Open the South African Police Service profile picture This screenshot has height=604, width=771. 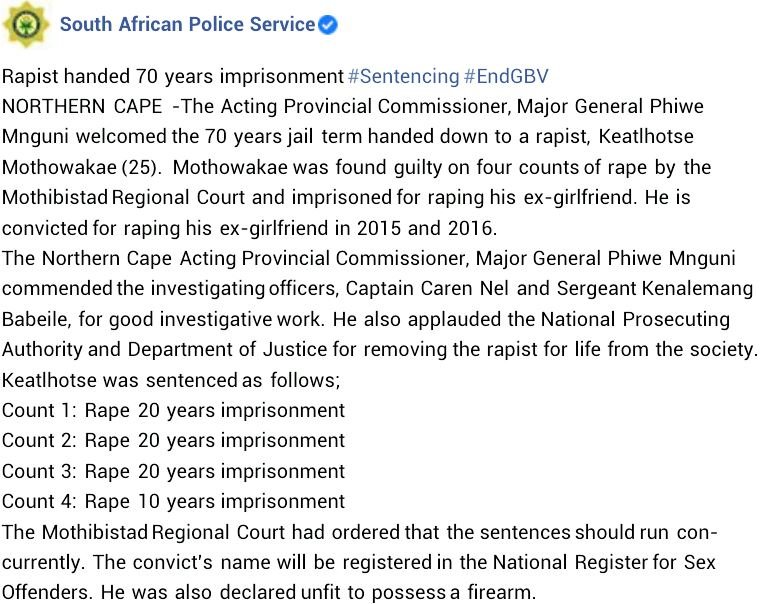[x=25, y=24]
